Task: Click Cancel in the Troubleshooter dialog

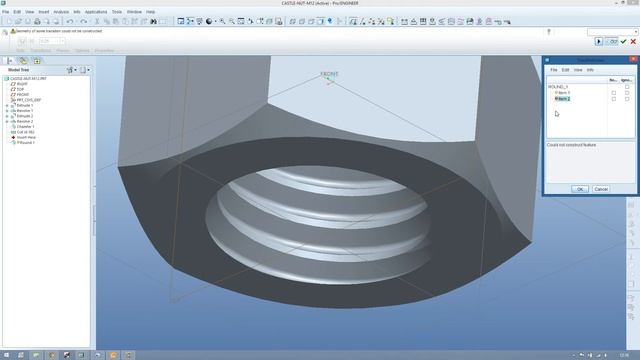Action: (x=601, y=189)
